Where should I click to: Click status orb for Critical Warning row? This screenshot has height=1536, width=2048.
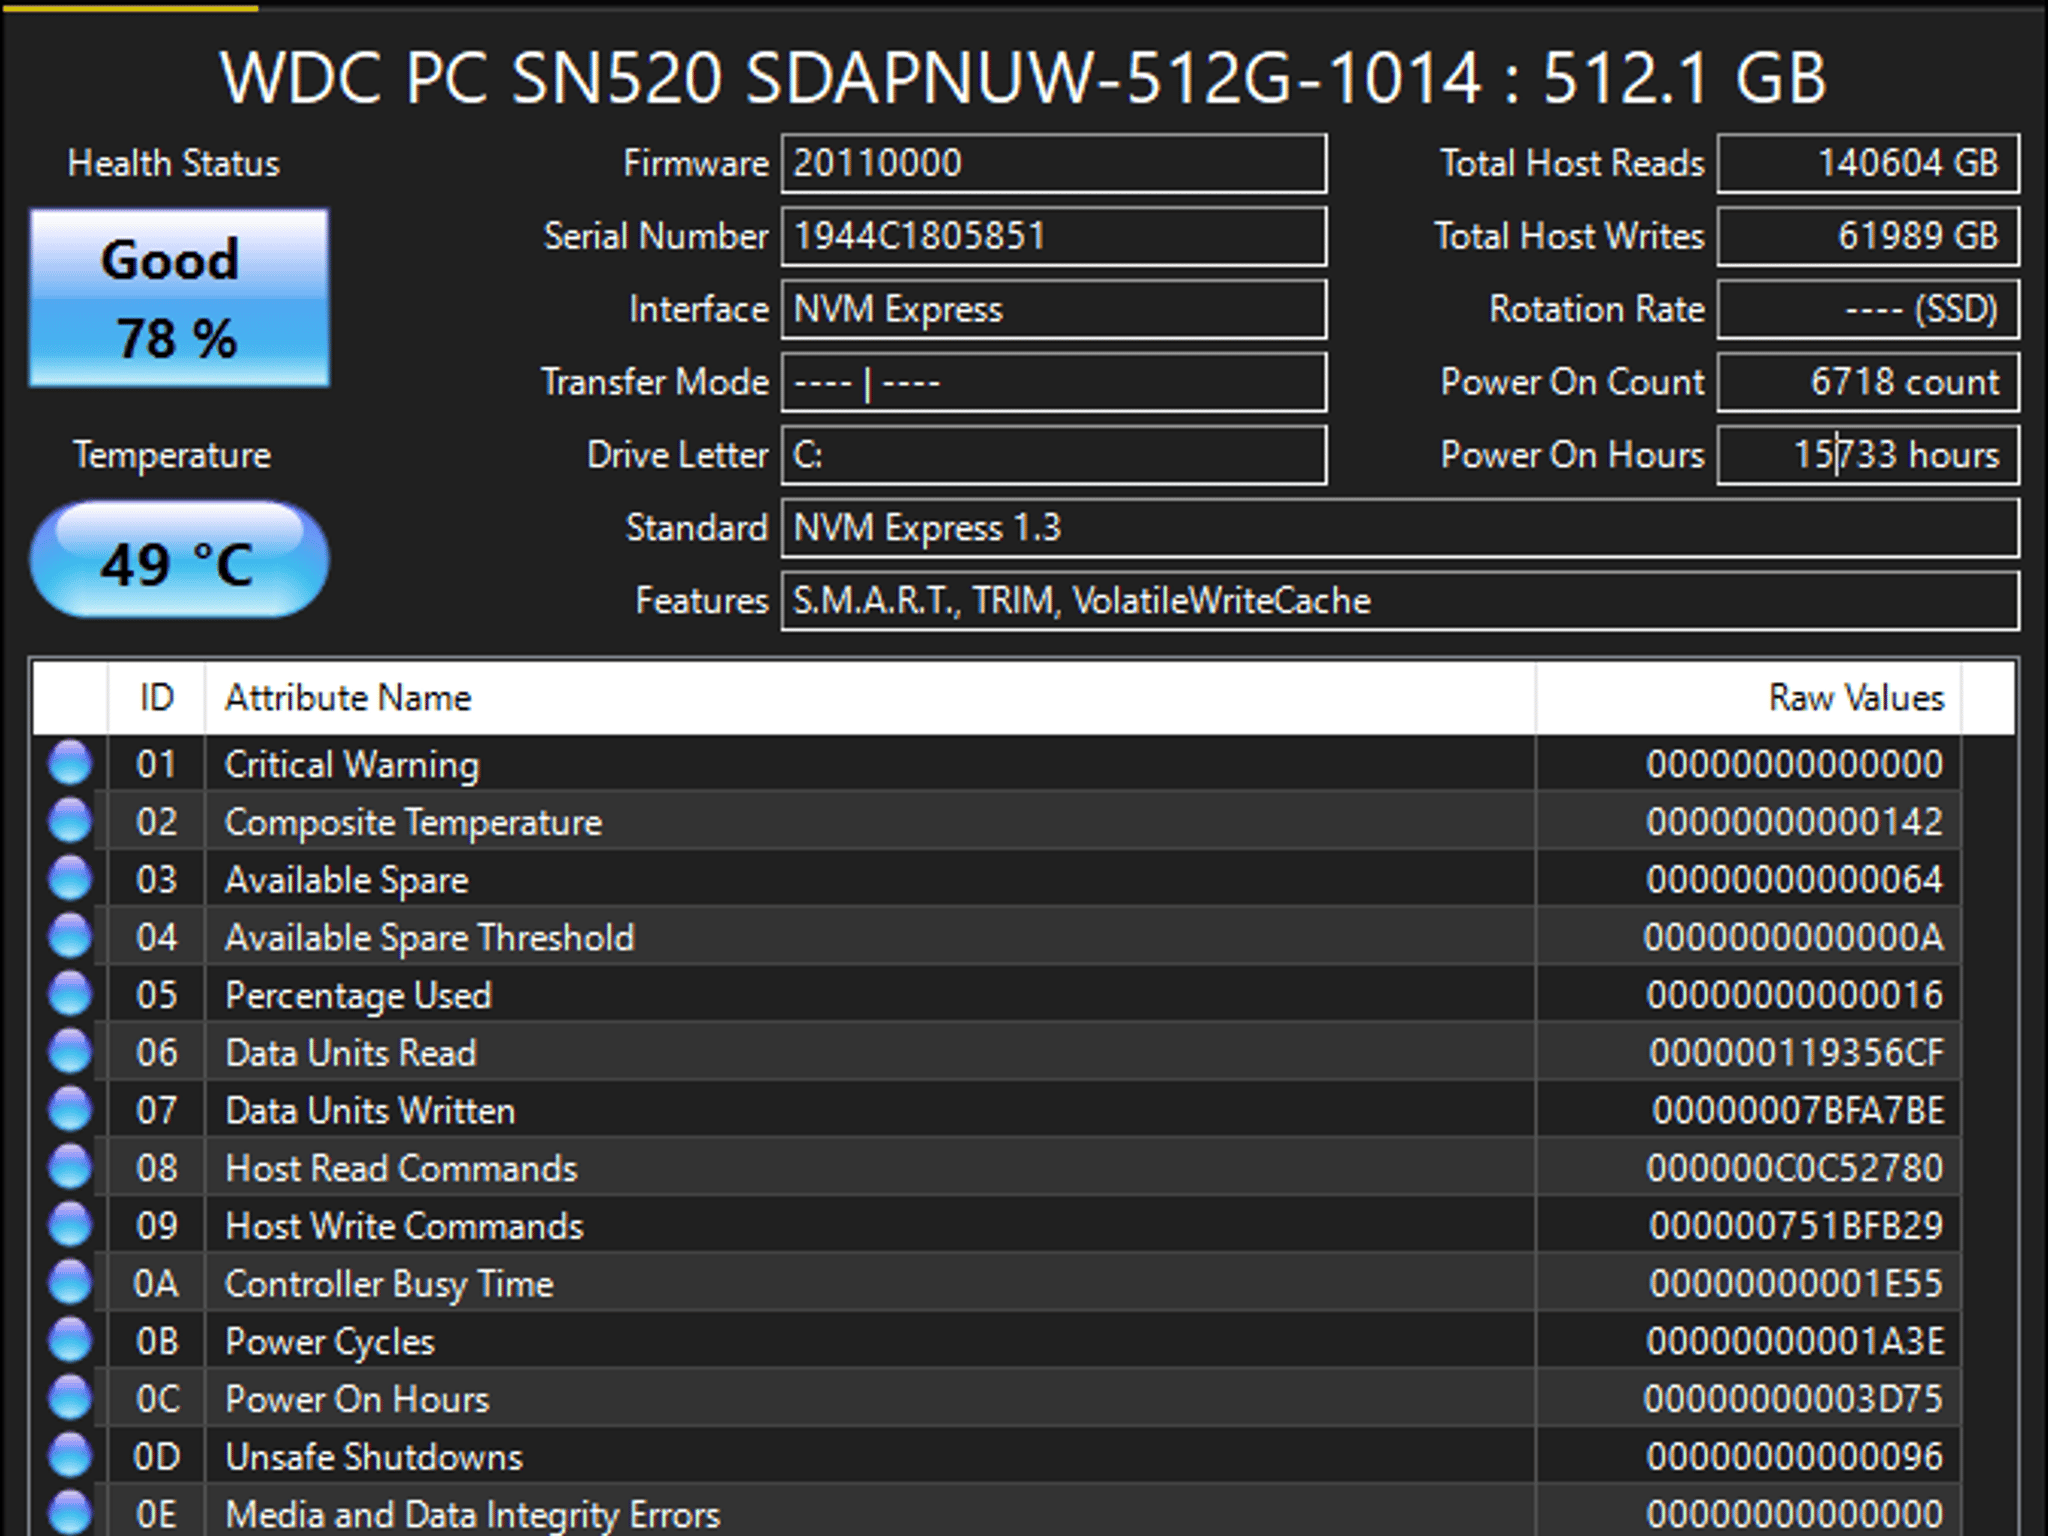coord(70,764)
